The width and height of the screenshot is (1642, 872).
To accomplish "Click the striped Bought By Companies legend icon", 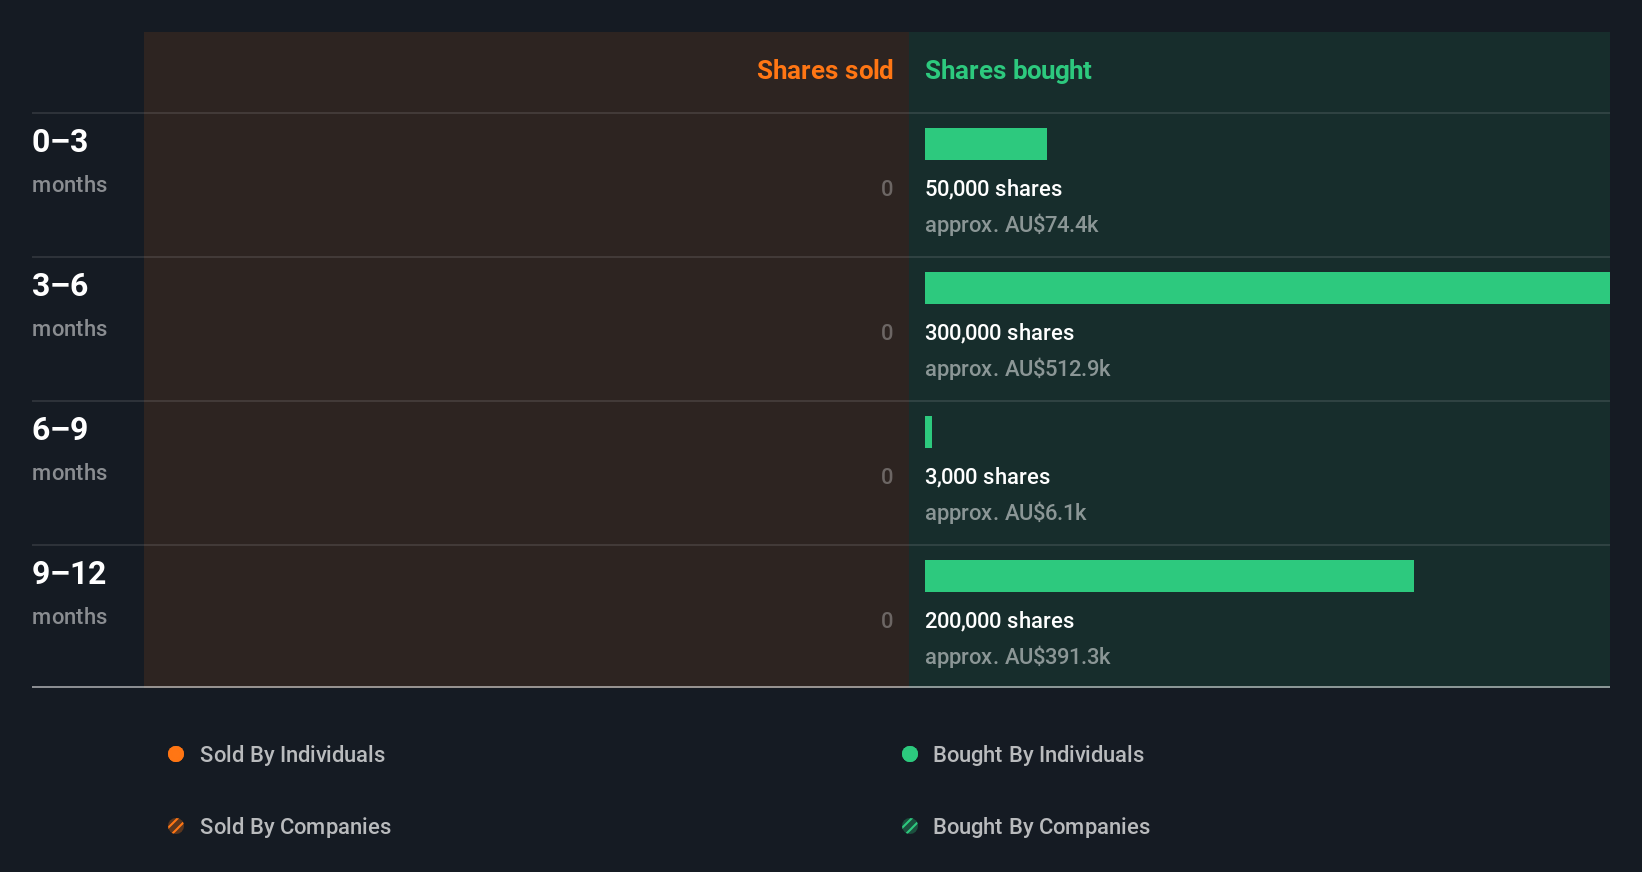I will pyautogui.click(x=910, y=826).
